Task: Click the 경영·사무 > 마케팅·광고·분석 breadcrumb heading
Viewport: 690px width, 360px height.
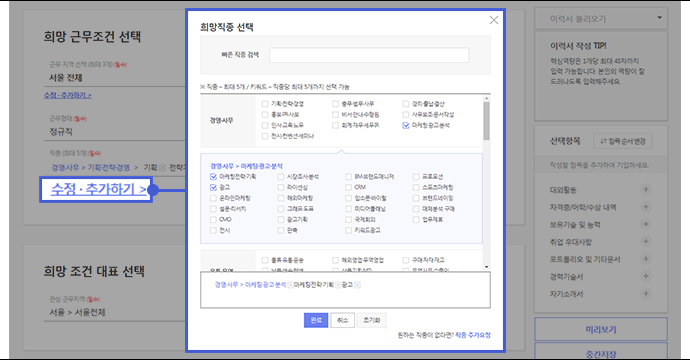Action: pyautogui.click(x=246, y=166)
